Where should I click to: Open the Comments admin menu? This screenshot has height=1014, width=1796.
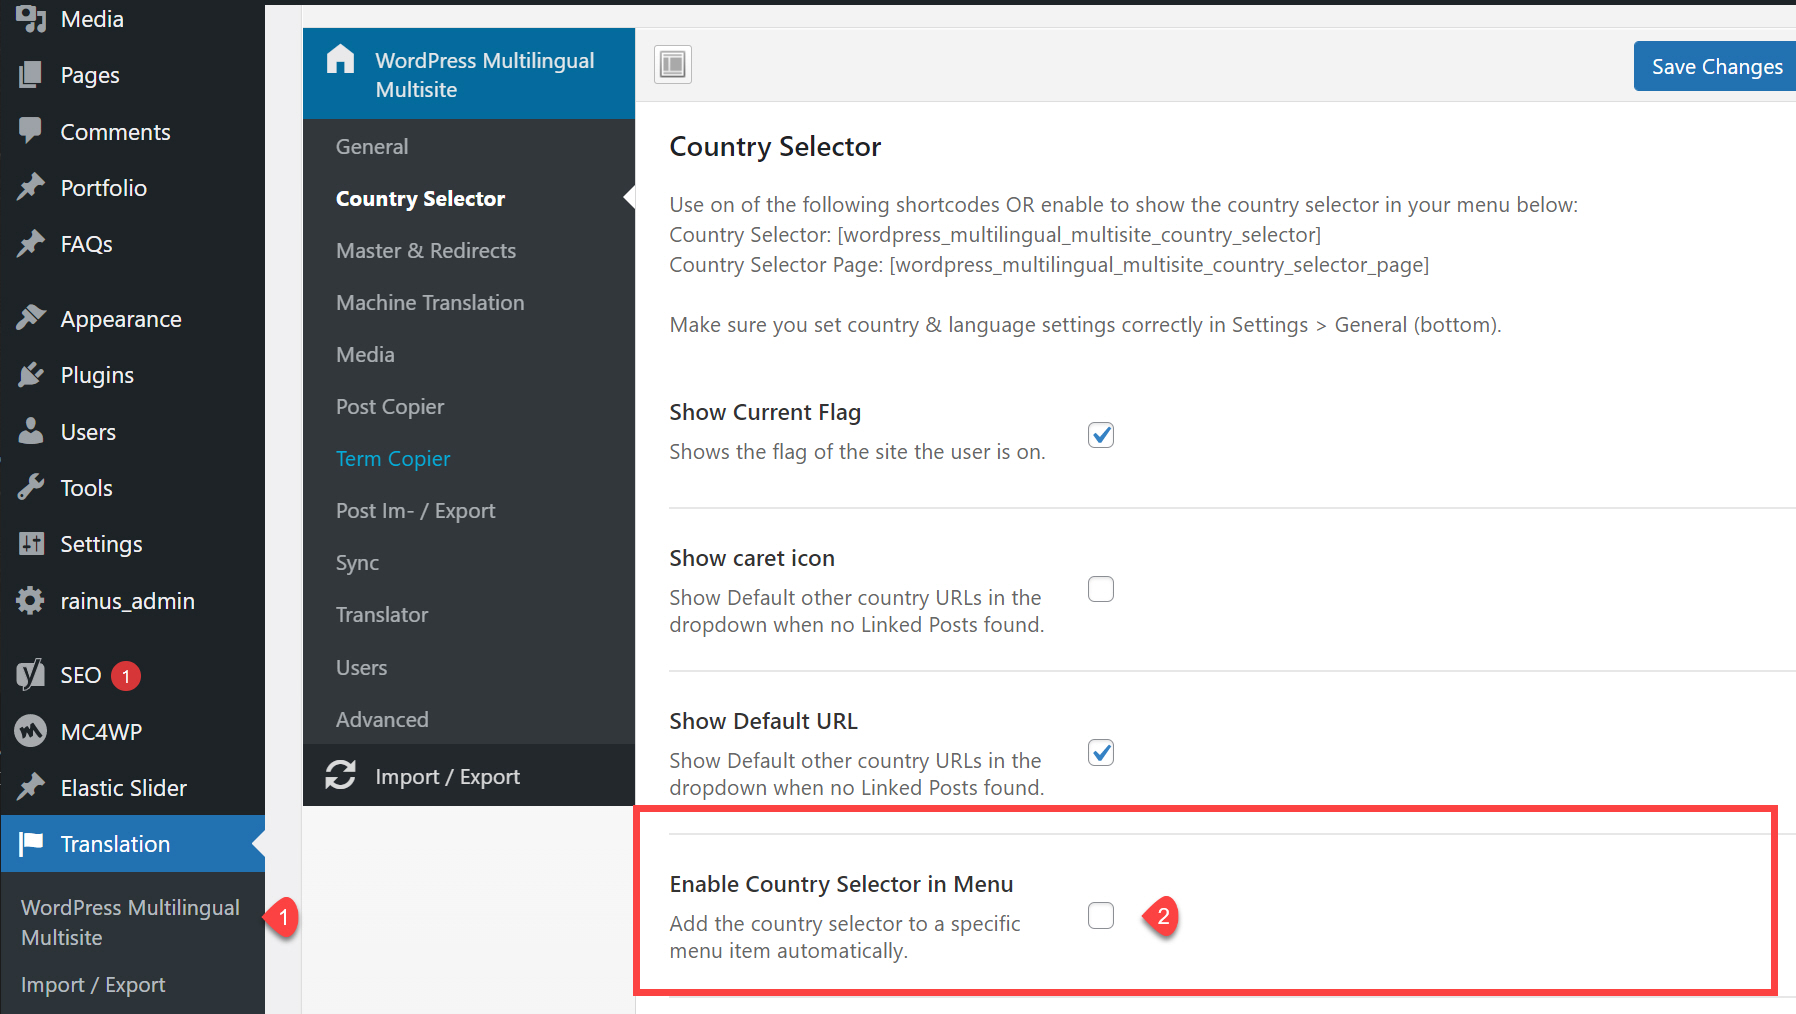point(132,131)
